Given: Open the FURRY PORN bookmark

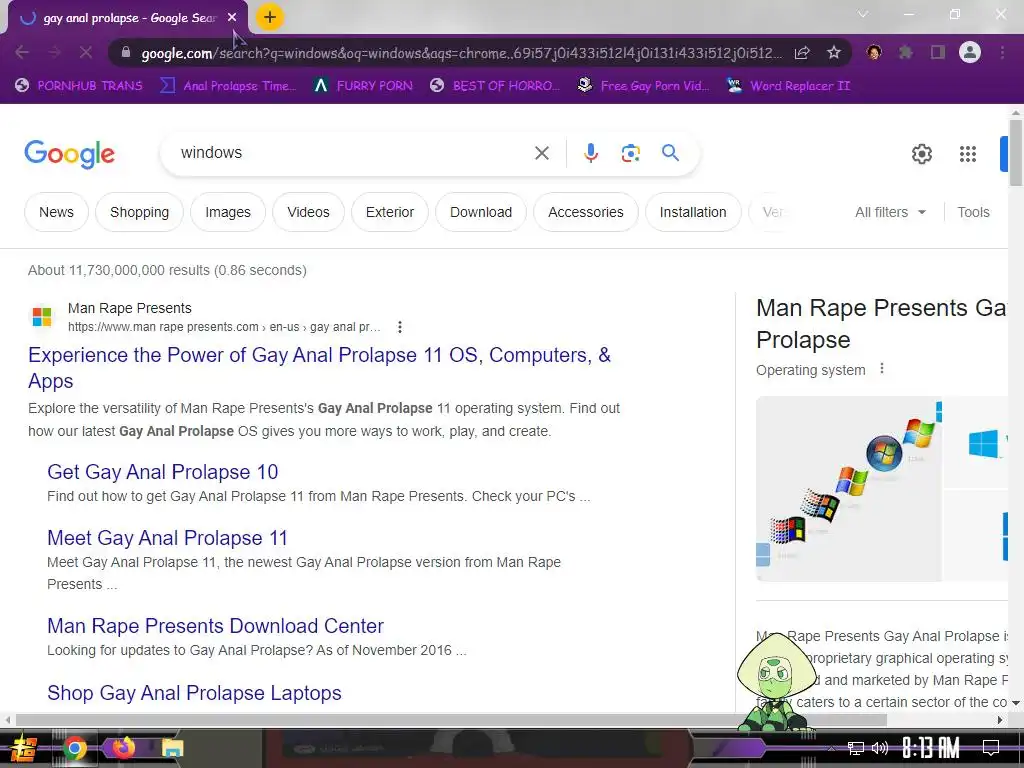Looking at the screenshot, I should point(363,86).
